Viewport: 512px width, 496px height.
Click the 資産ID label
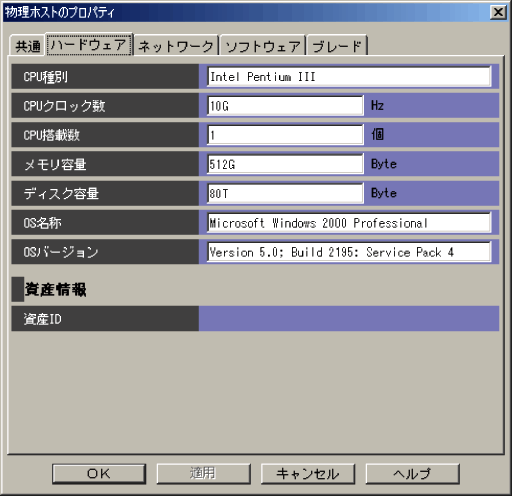42,319
